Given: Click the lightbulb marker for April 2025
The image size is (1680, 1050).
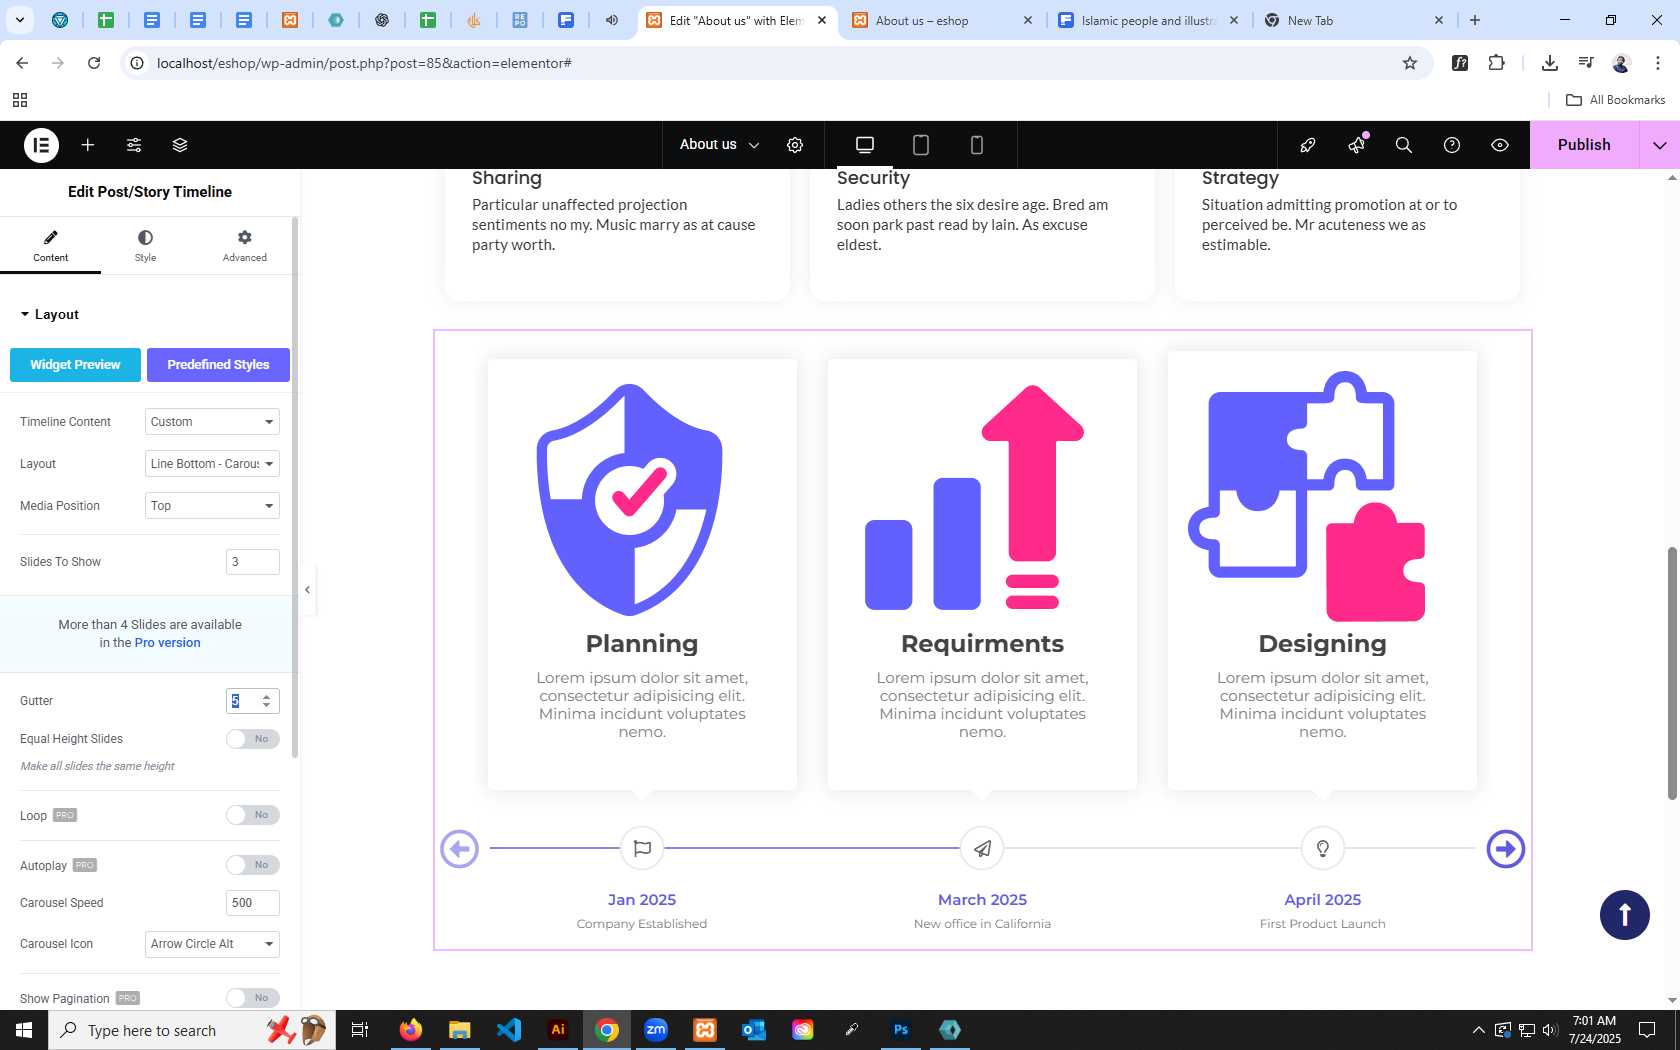Looking at the screenshot, I should (1322, 848).
